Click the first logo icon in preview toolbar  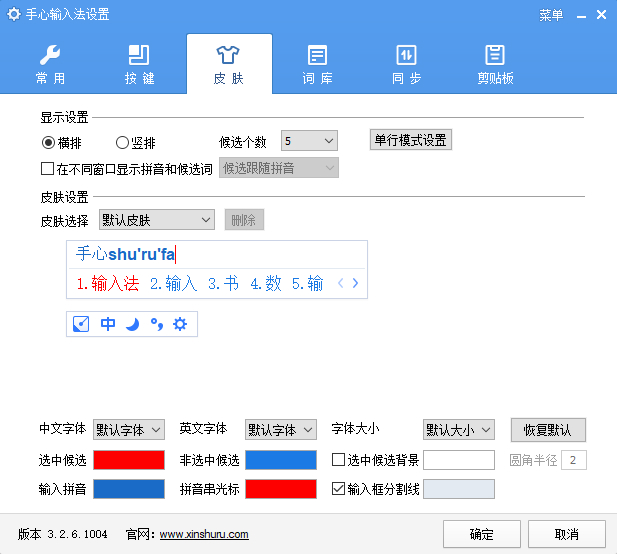point(82,324)
